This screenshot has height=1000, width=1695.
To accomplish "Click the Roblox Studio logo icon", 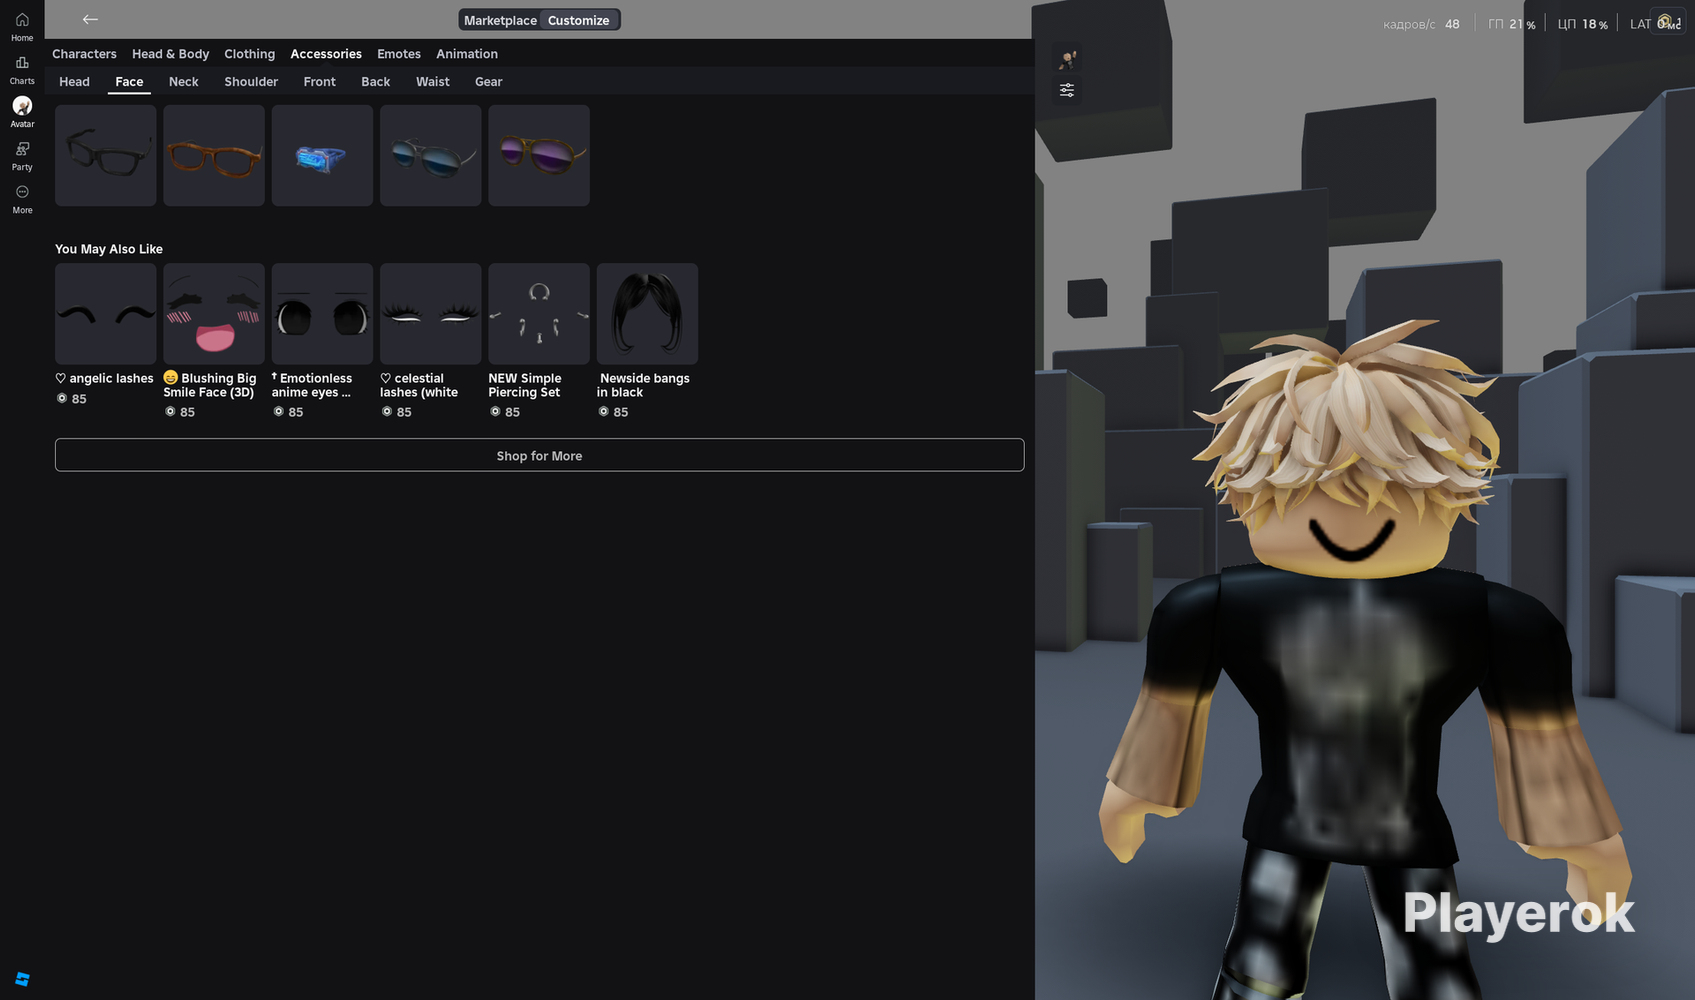I will pyautogui.click(x=22, y=979).
